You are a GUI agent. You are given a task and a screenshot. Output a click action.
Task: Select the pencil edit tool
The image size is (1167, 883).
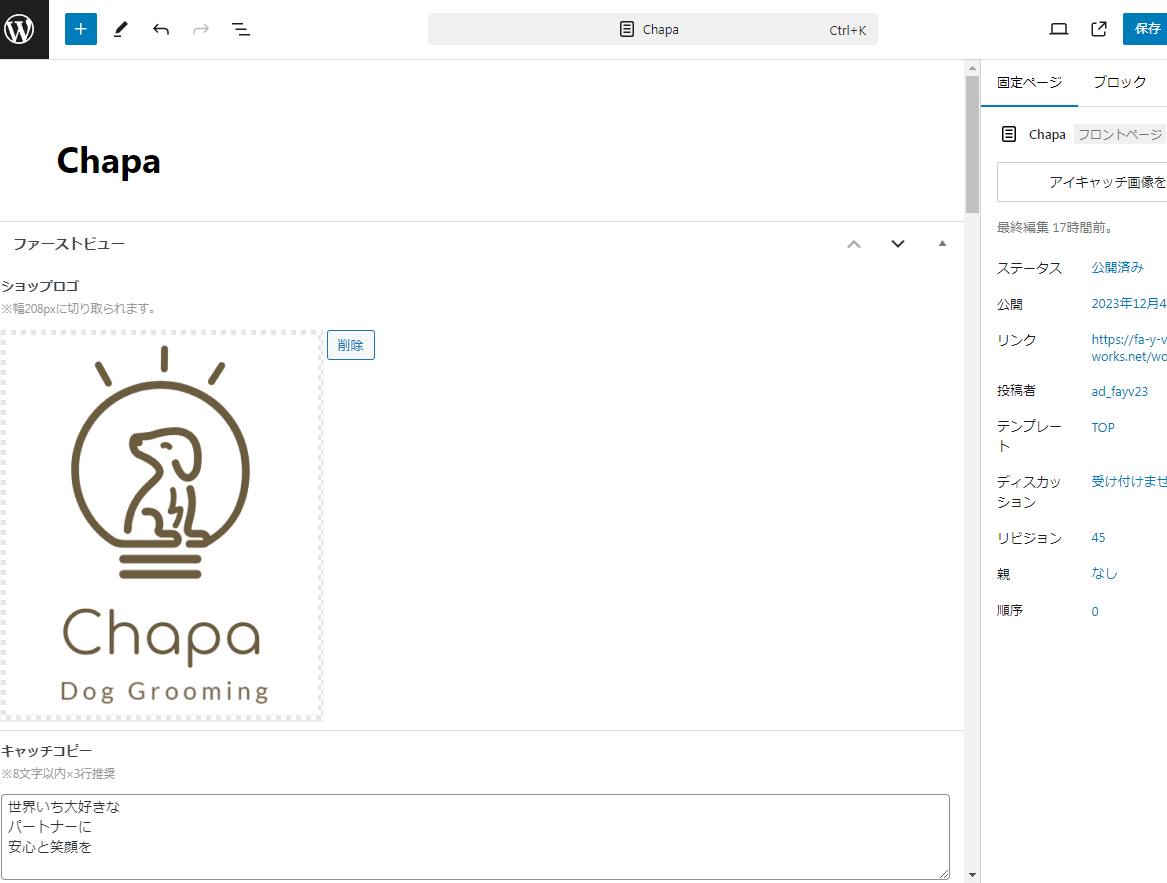coord(121,29)
